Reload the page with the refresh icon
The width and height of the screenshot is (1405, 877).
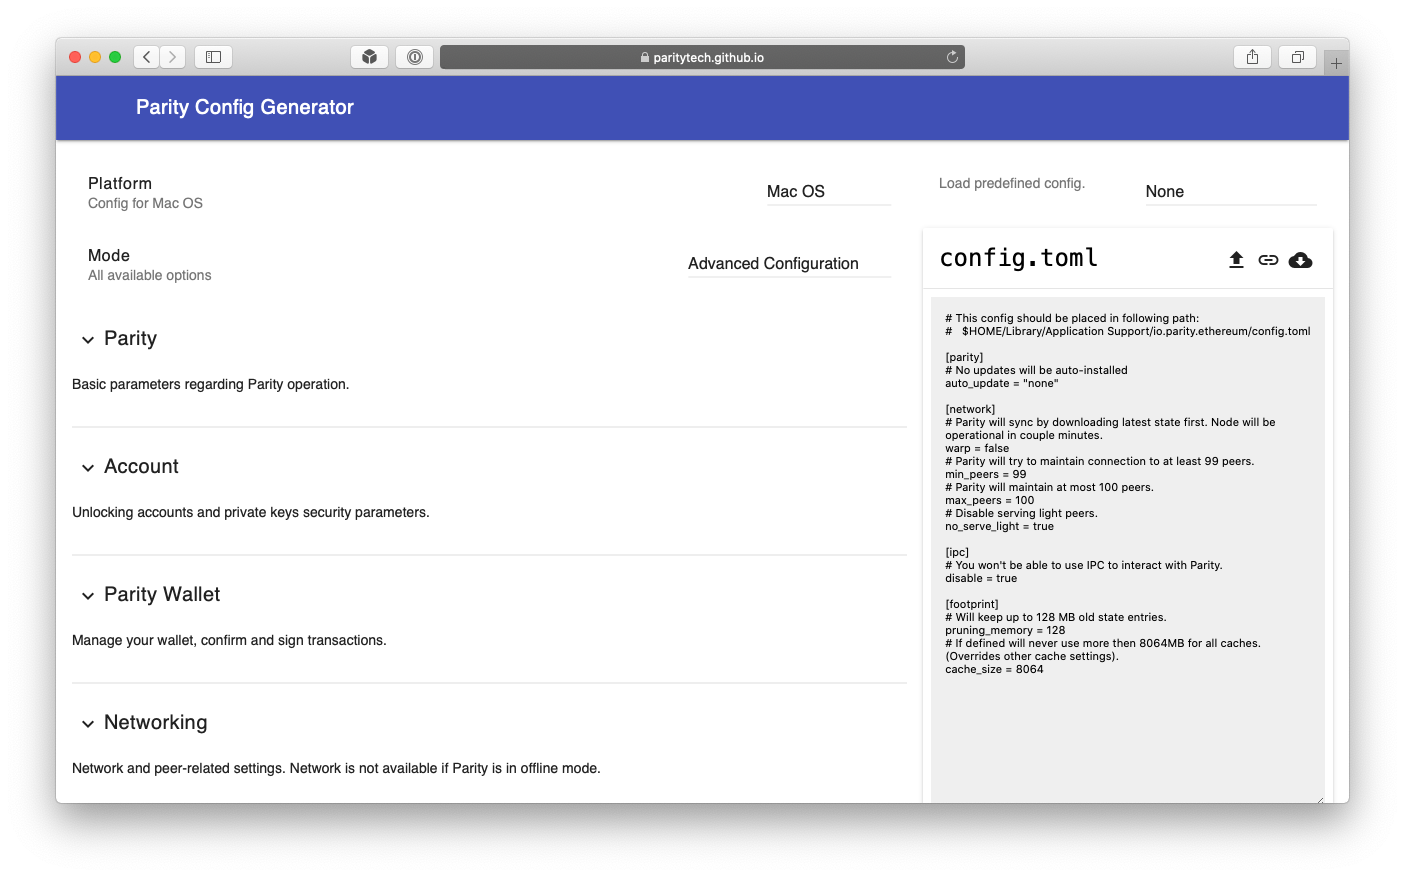pyautogui.click(x=952, y=57)
